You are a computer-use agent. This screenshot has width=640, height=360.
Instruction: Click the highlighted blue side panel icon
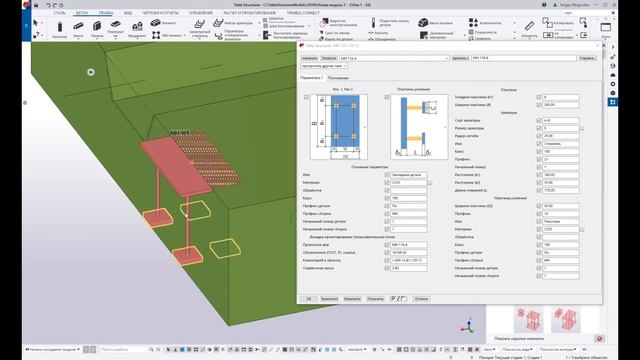(612, 102)
